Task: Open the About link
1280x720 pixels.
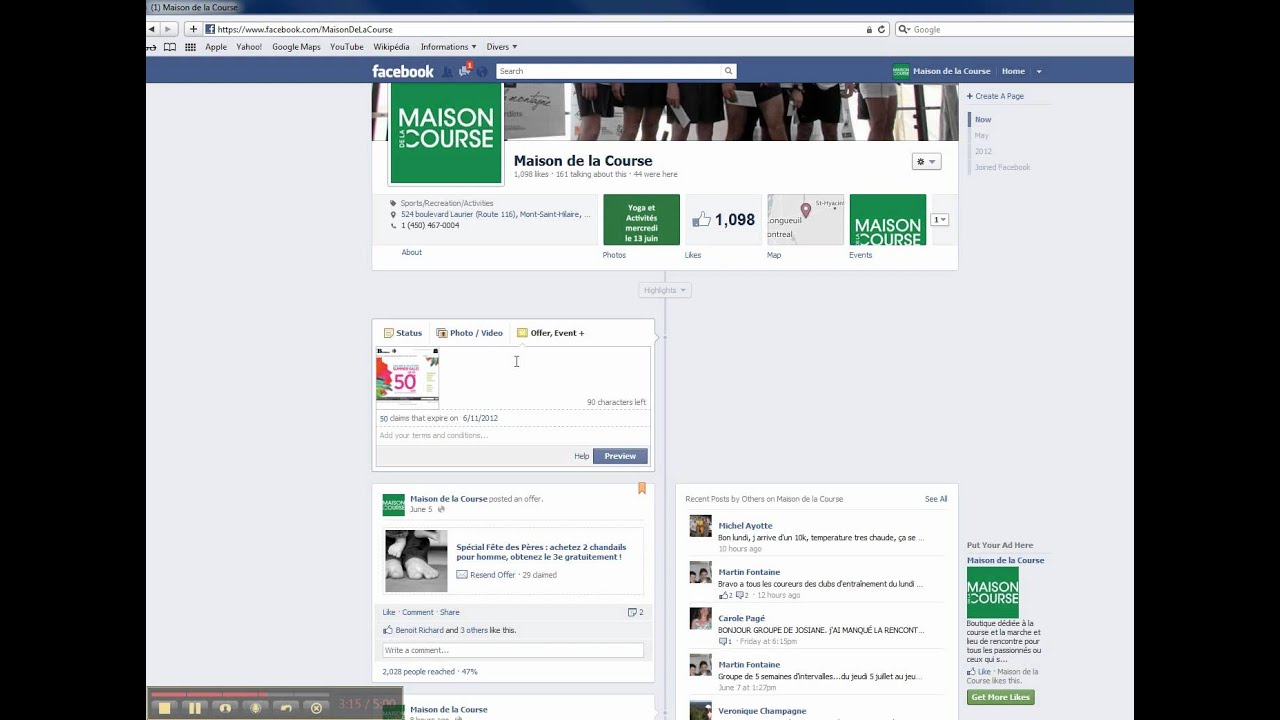Action: click(x=412, y=252)
